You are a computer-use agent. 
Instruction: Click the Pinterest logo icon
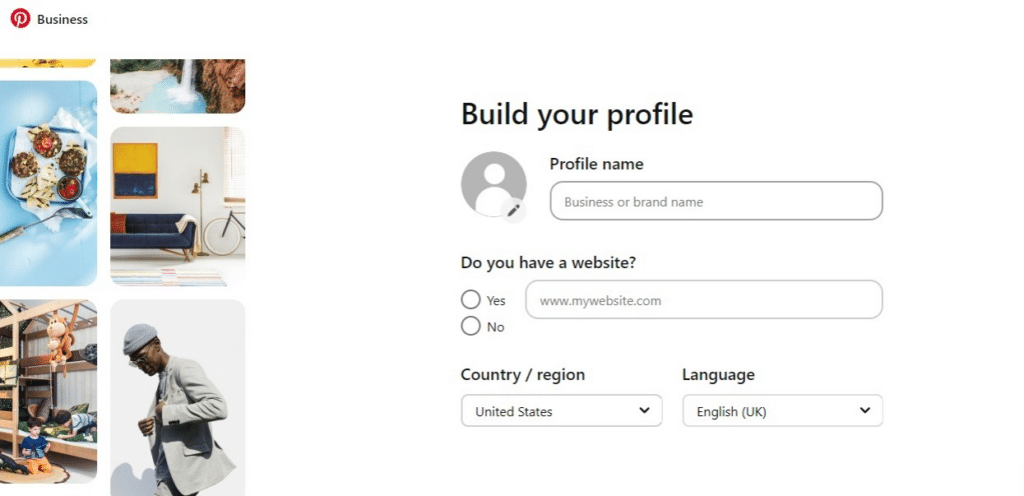pyautogui.click(x=20, y=18)
